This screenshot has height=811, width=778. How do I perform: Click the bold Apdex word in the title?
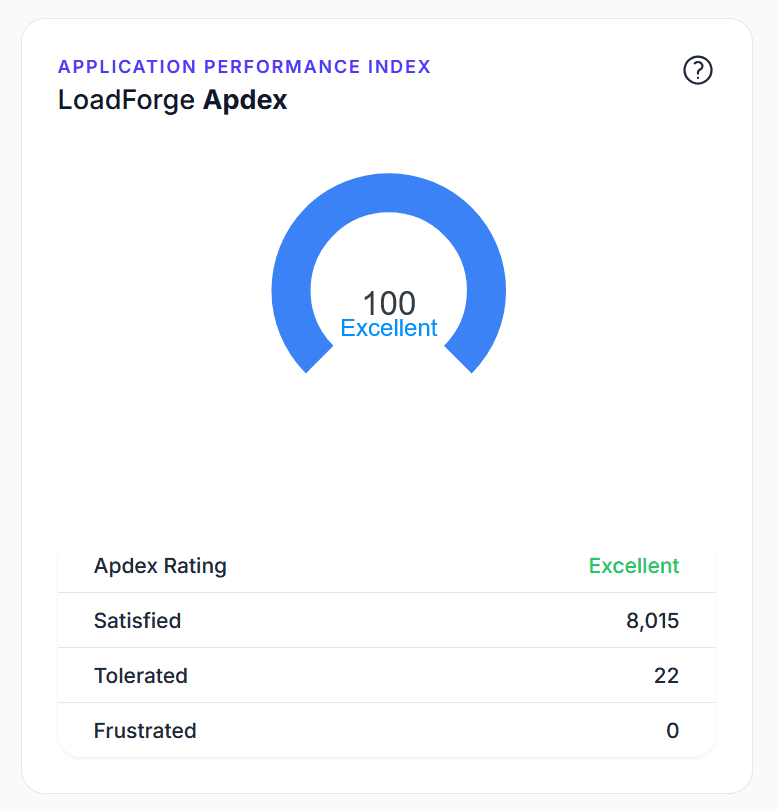click(245, 100)
